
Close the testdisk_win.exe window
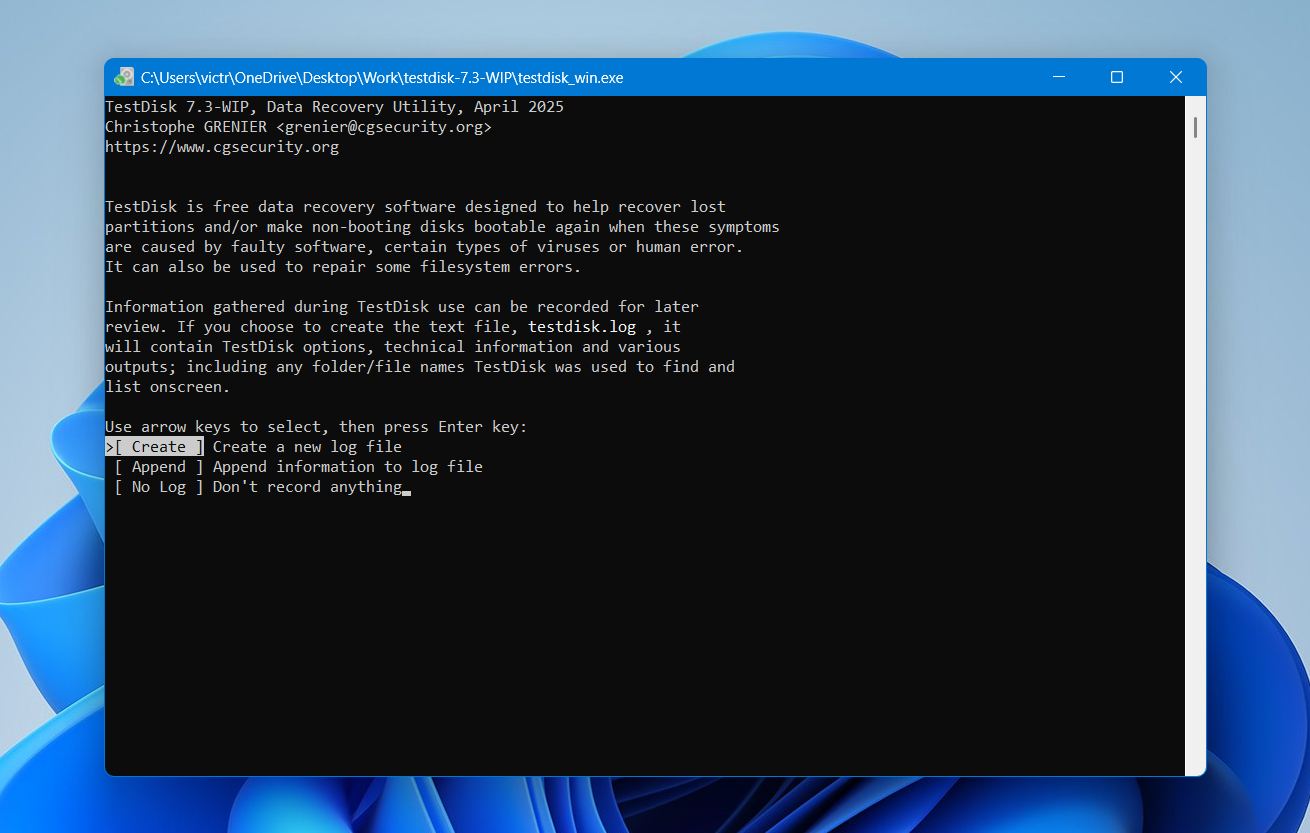(x=1176, y=76)
